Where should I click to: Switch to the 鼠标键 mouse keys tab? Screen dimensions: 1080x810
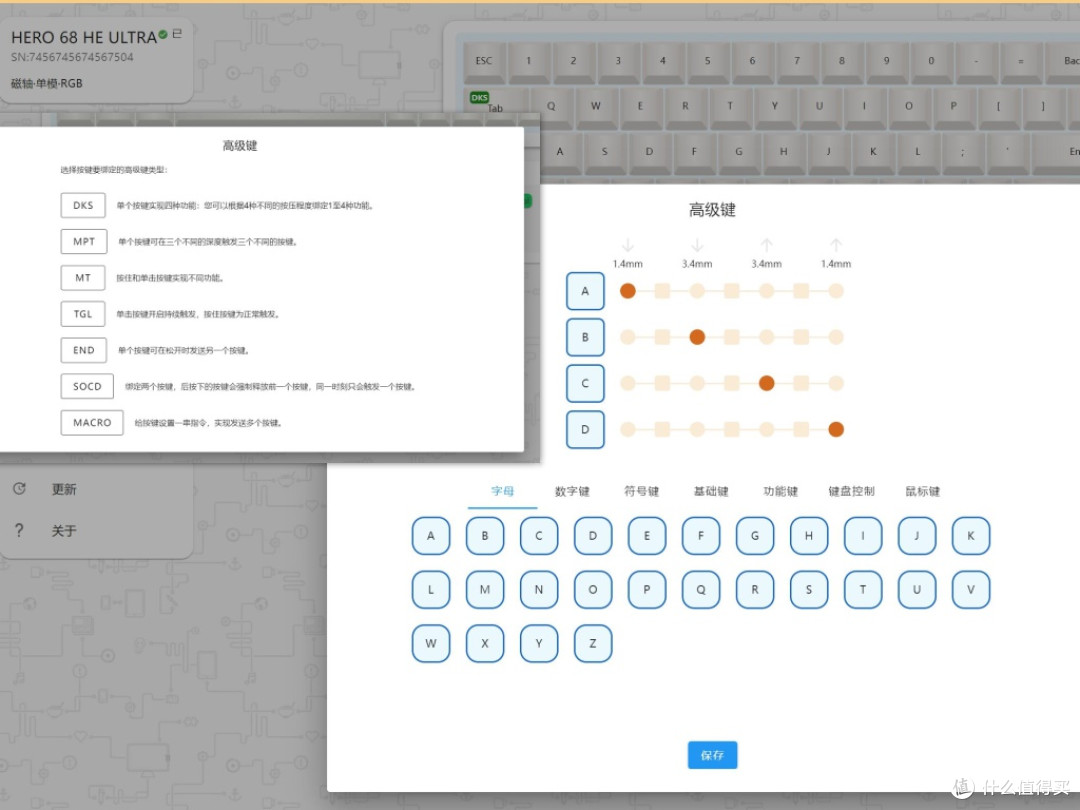coord(922,491)
